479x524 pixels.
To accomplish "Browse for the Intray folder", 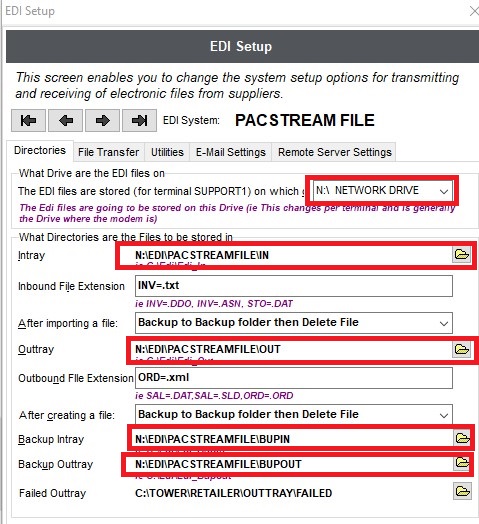I will 462,255.
